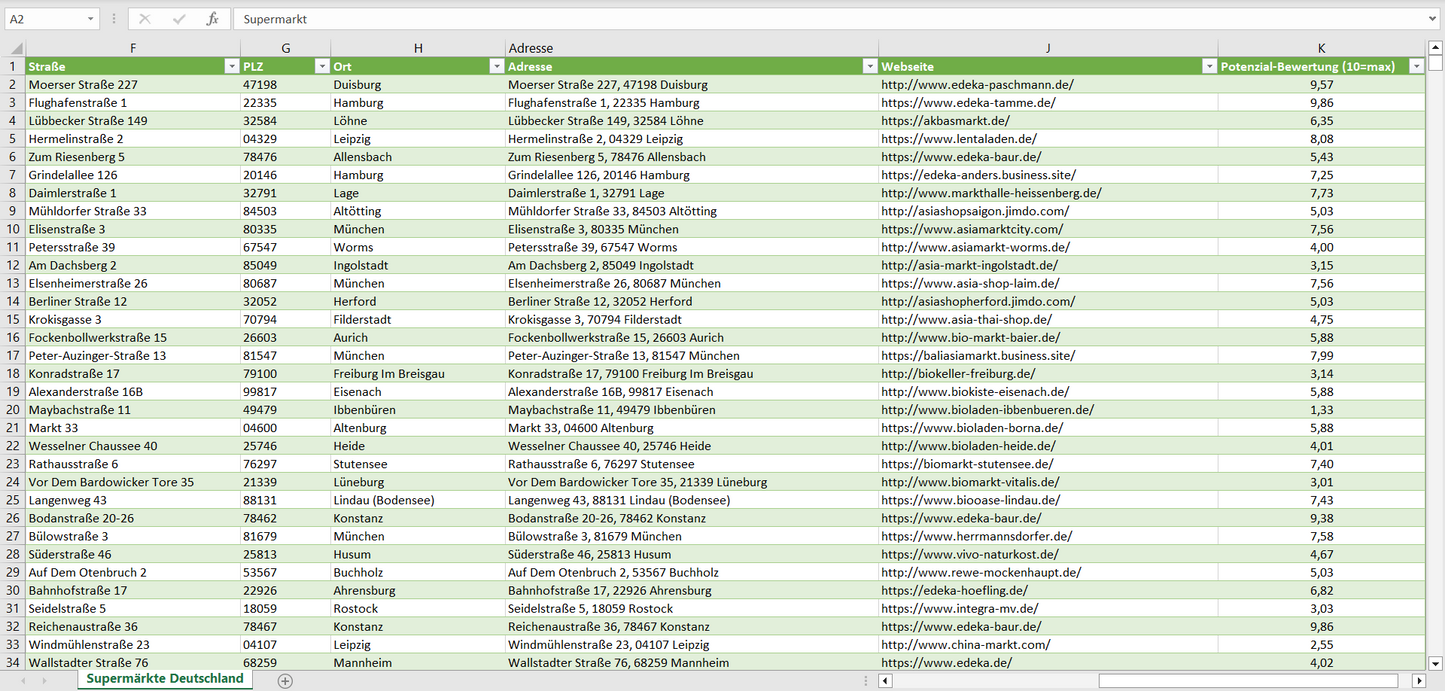Click the Enter checkmark icon in formula bar
Screen dimensions: 1445x691
click(179, 19)
